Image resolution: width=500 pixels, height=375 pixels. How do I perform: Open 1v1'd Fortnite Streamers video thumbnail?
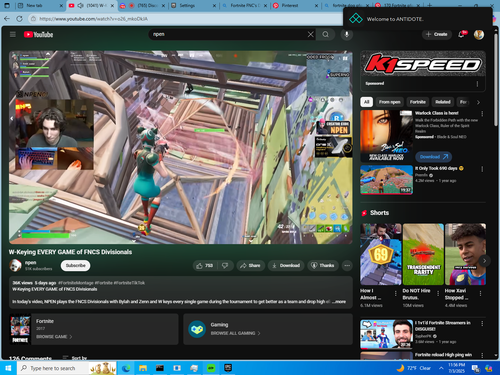click(386, 334)
